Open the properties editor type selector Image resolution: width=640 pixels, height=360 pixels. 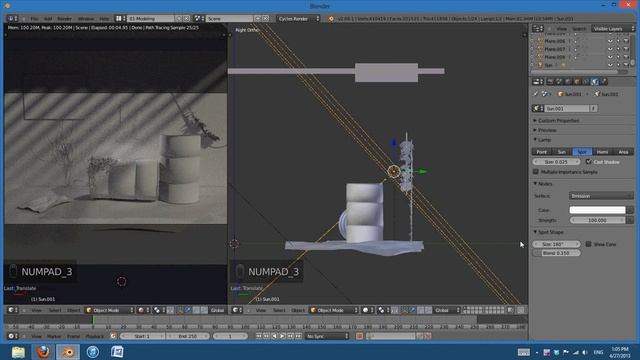(x=538, y=82)
